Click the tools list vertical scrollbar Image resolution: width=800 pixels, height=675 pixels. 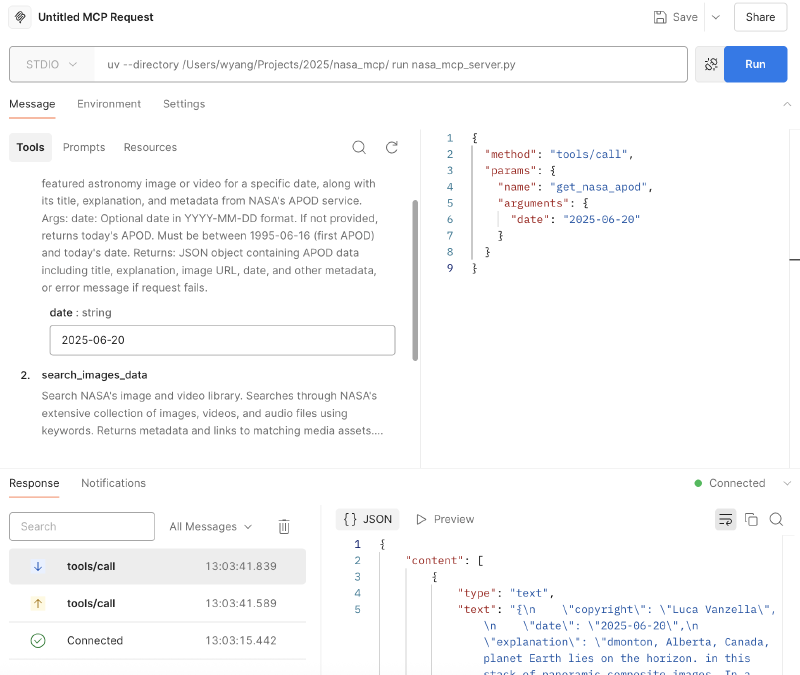click(415, 280)
